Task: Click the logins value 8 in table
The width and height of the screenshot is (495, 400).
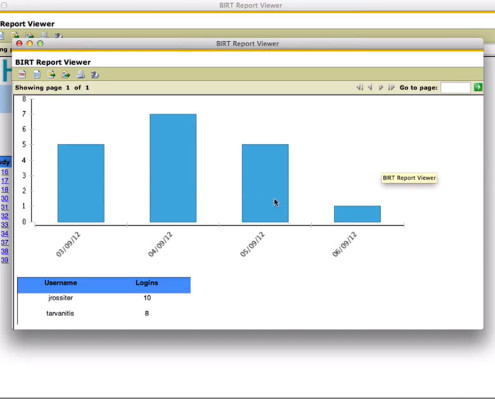Action: tap(147, 313)
